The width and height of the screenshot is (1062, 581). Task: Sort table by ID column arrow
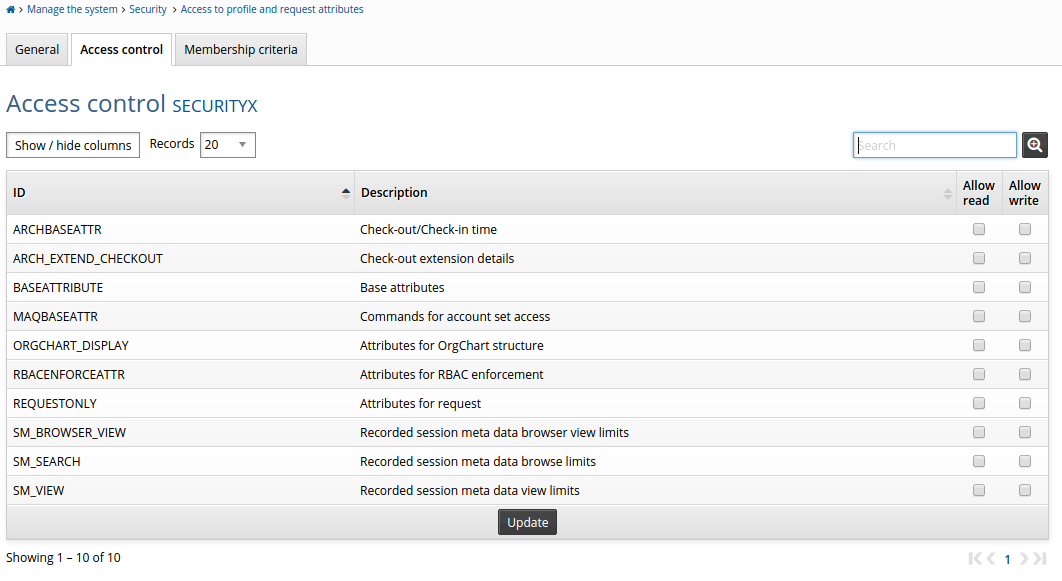pyautogui.click(x=346, y=193)
